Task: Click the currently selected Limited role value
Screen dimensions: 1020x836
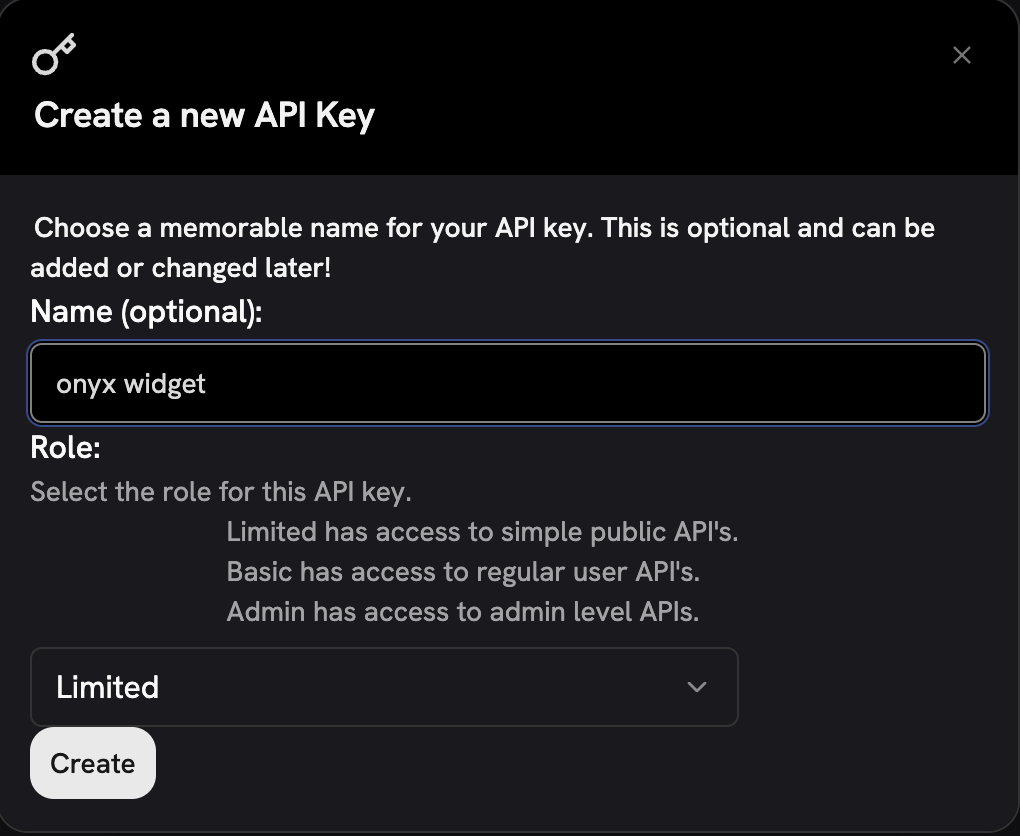Action: (x=107, y=687)
